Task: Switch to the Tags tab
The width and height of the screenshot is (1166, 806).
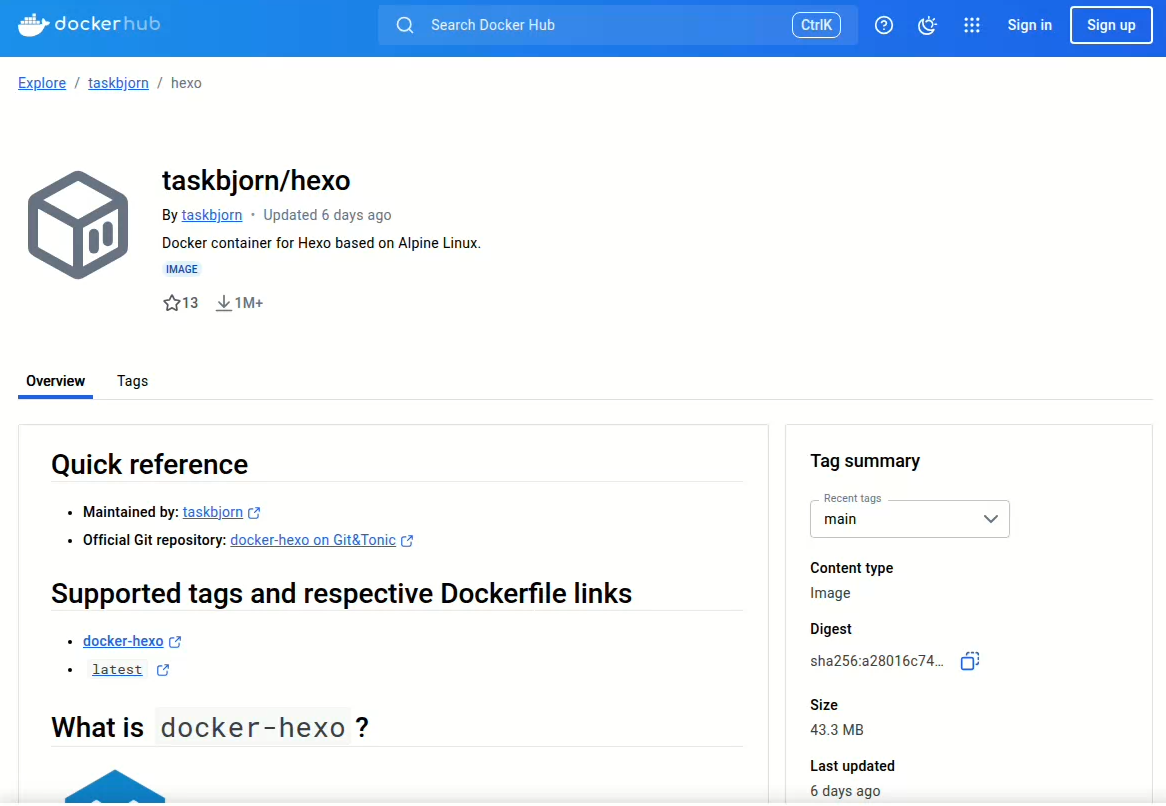Action: (132, 381)
